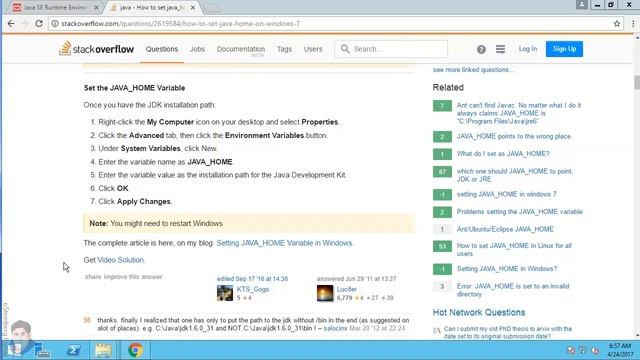640x360 pixels.
Task: Open the Tags nav item
Action: coord(284,49)
